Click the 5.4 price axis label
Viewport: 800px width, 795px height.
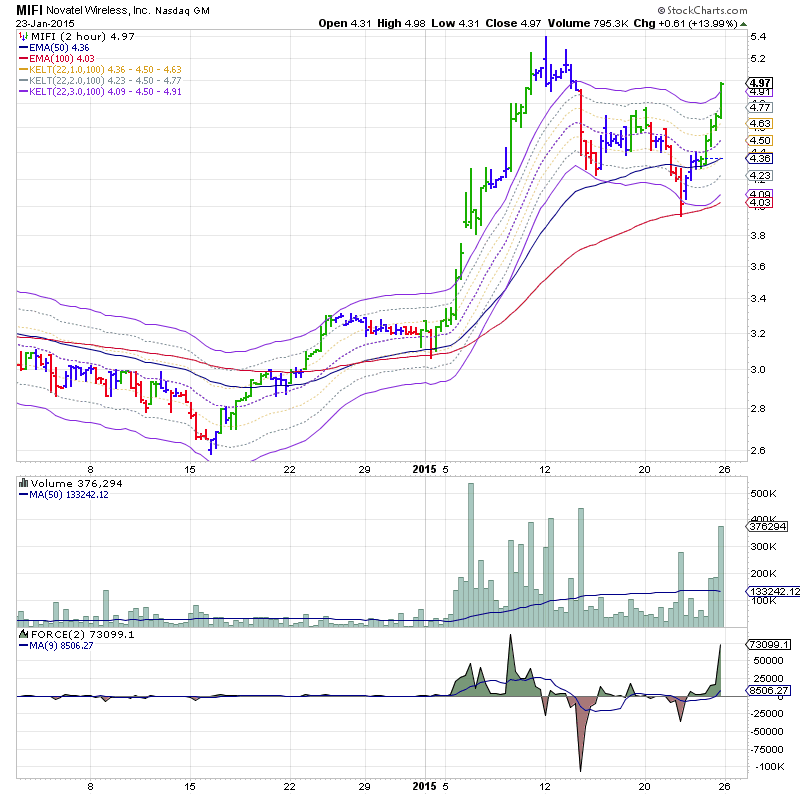[x=758, y=37]
